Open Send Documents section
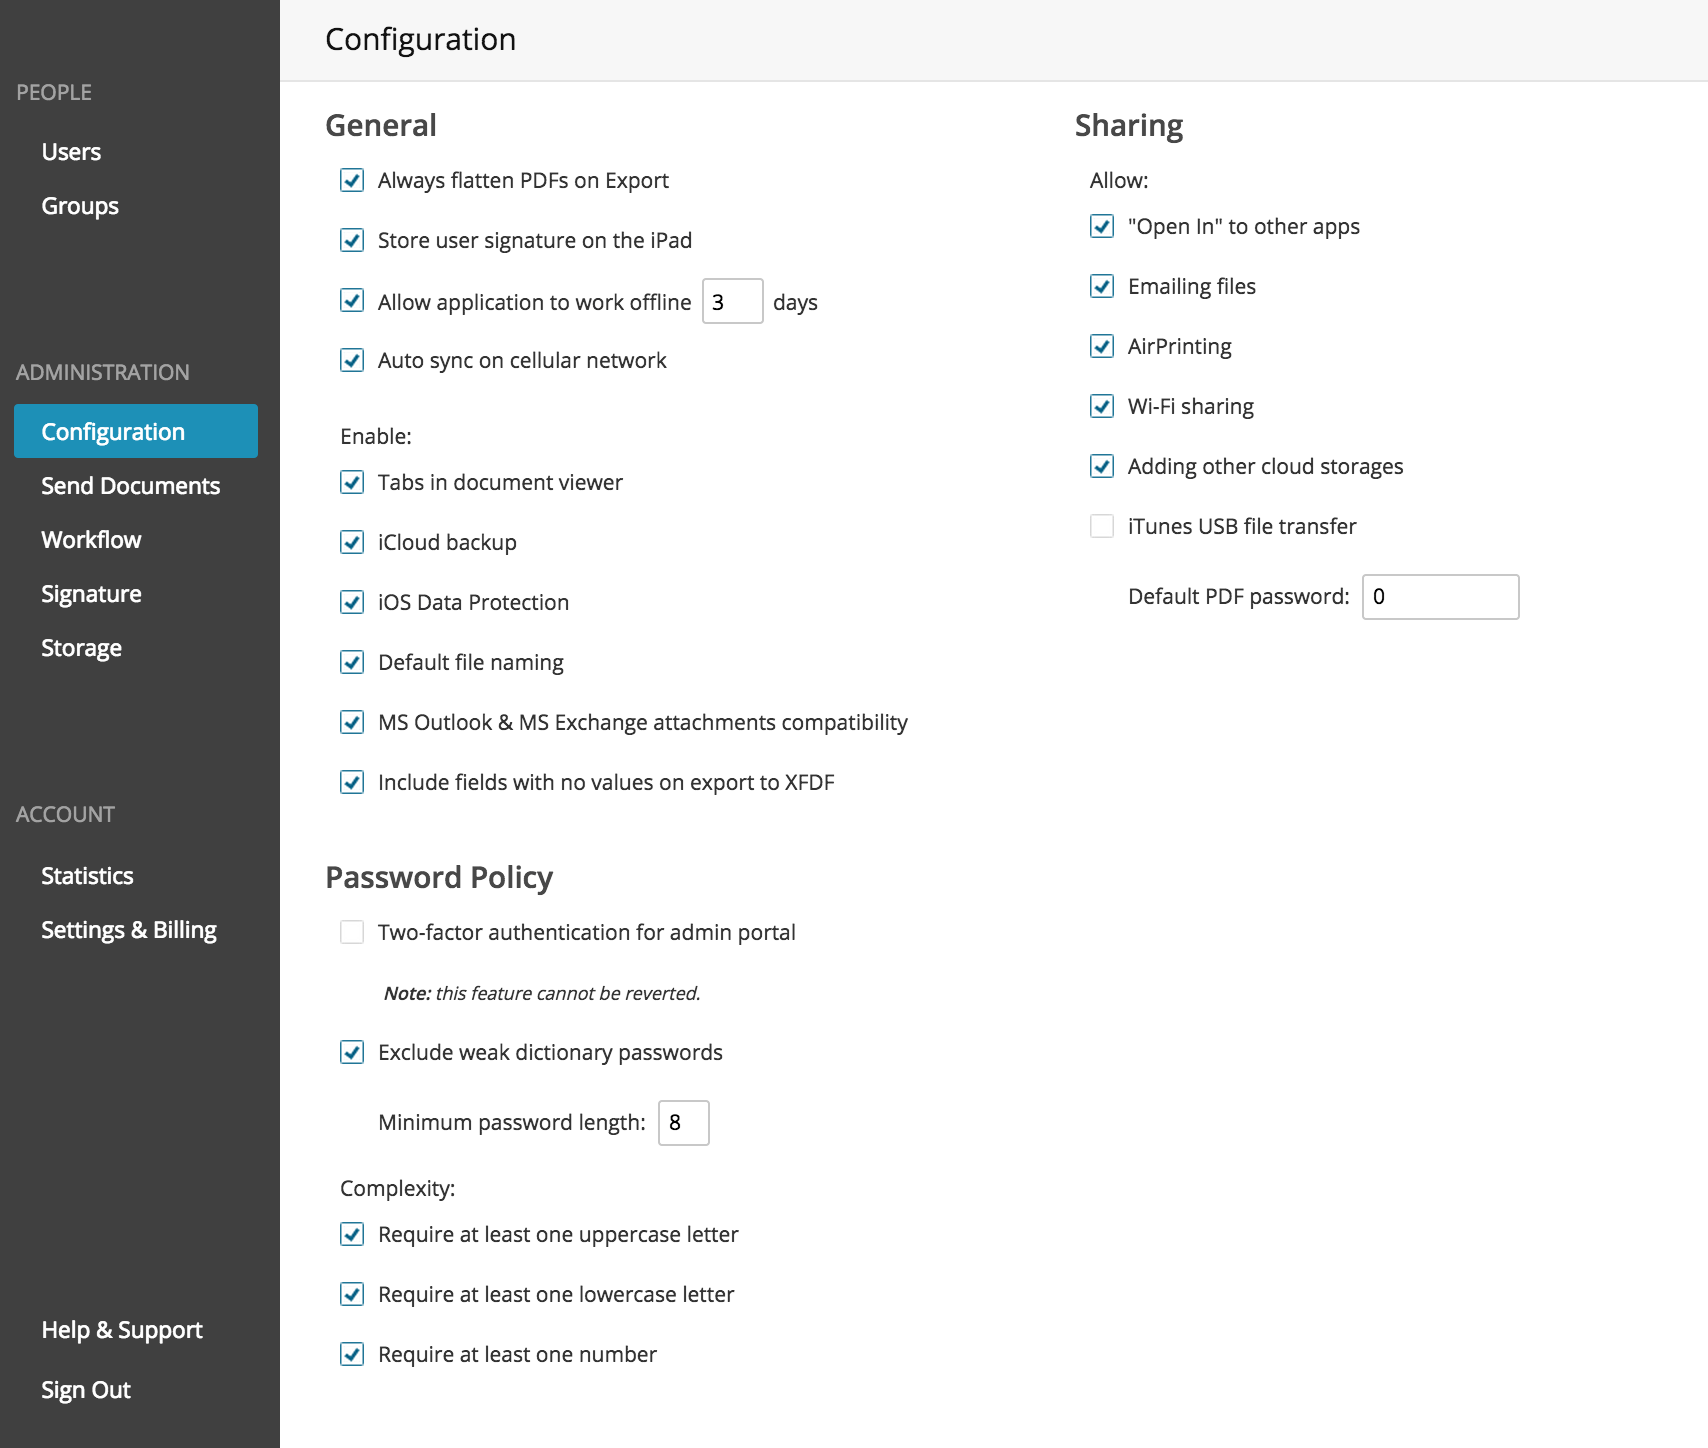1708x1448 pixels. coord(130,485)
